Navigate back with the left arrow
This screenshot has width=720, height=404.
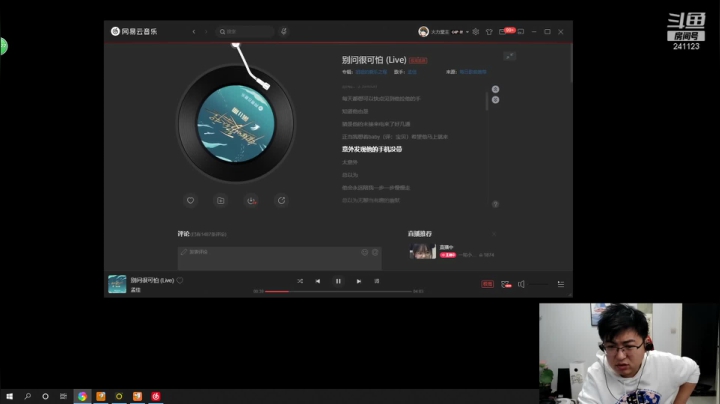(194, 32)
